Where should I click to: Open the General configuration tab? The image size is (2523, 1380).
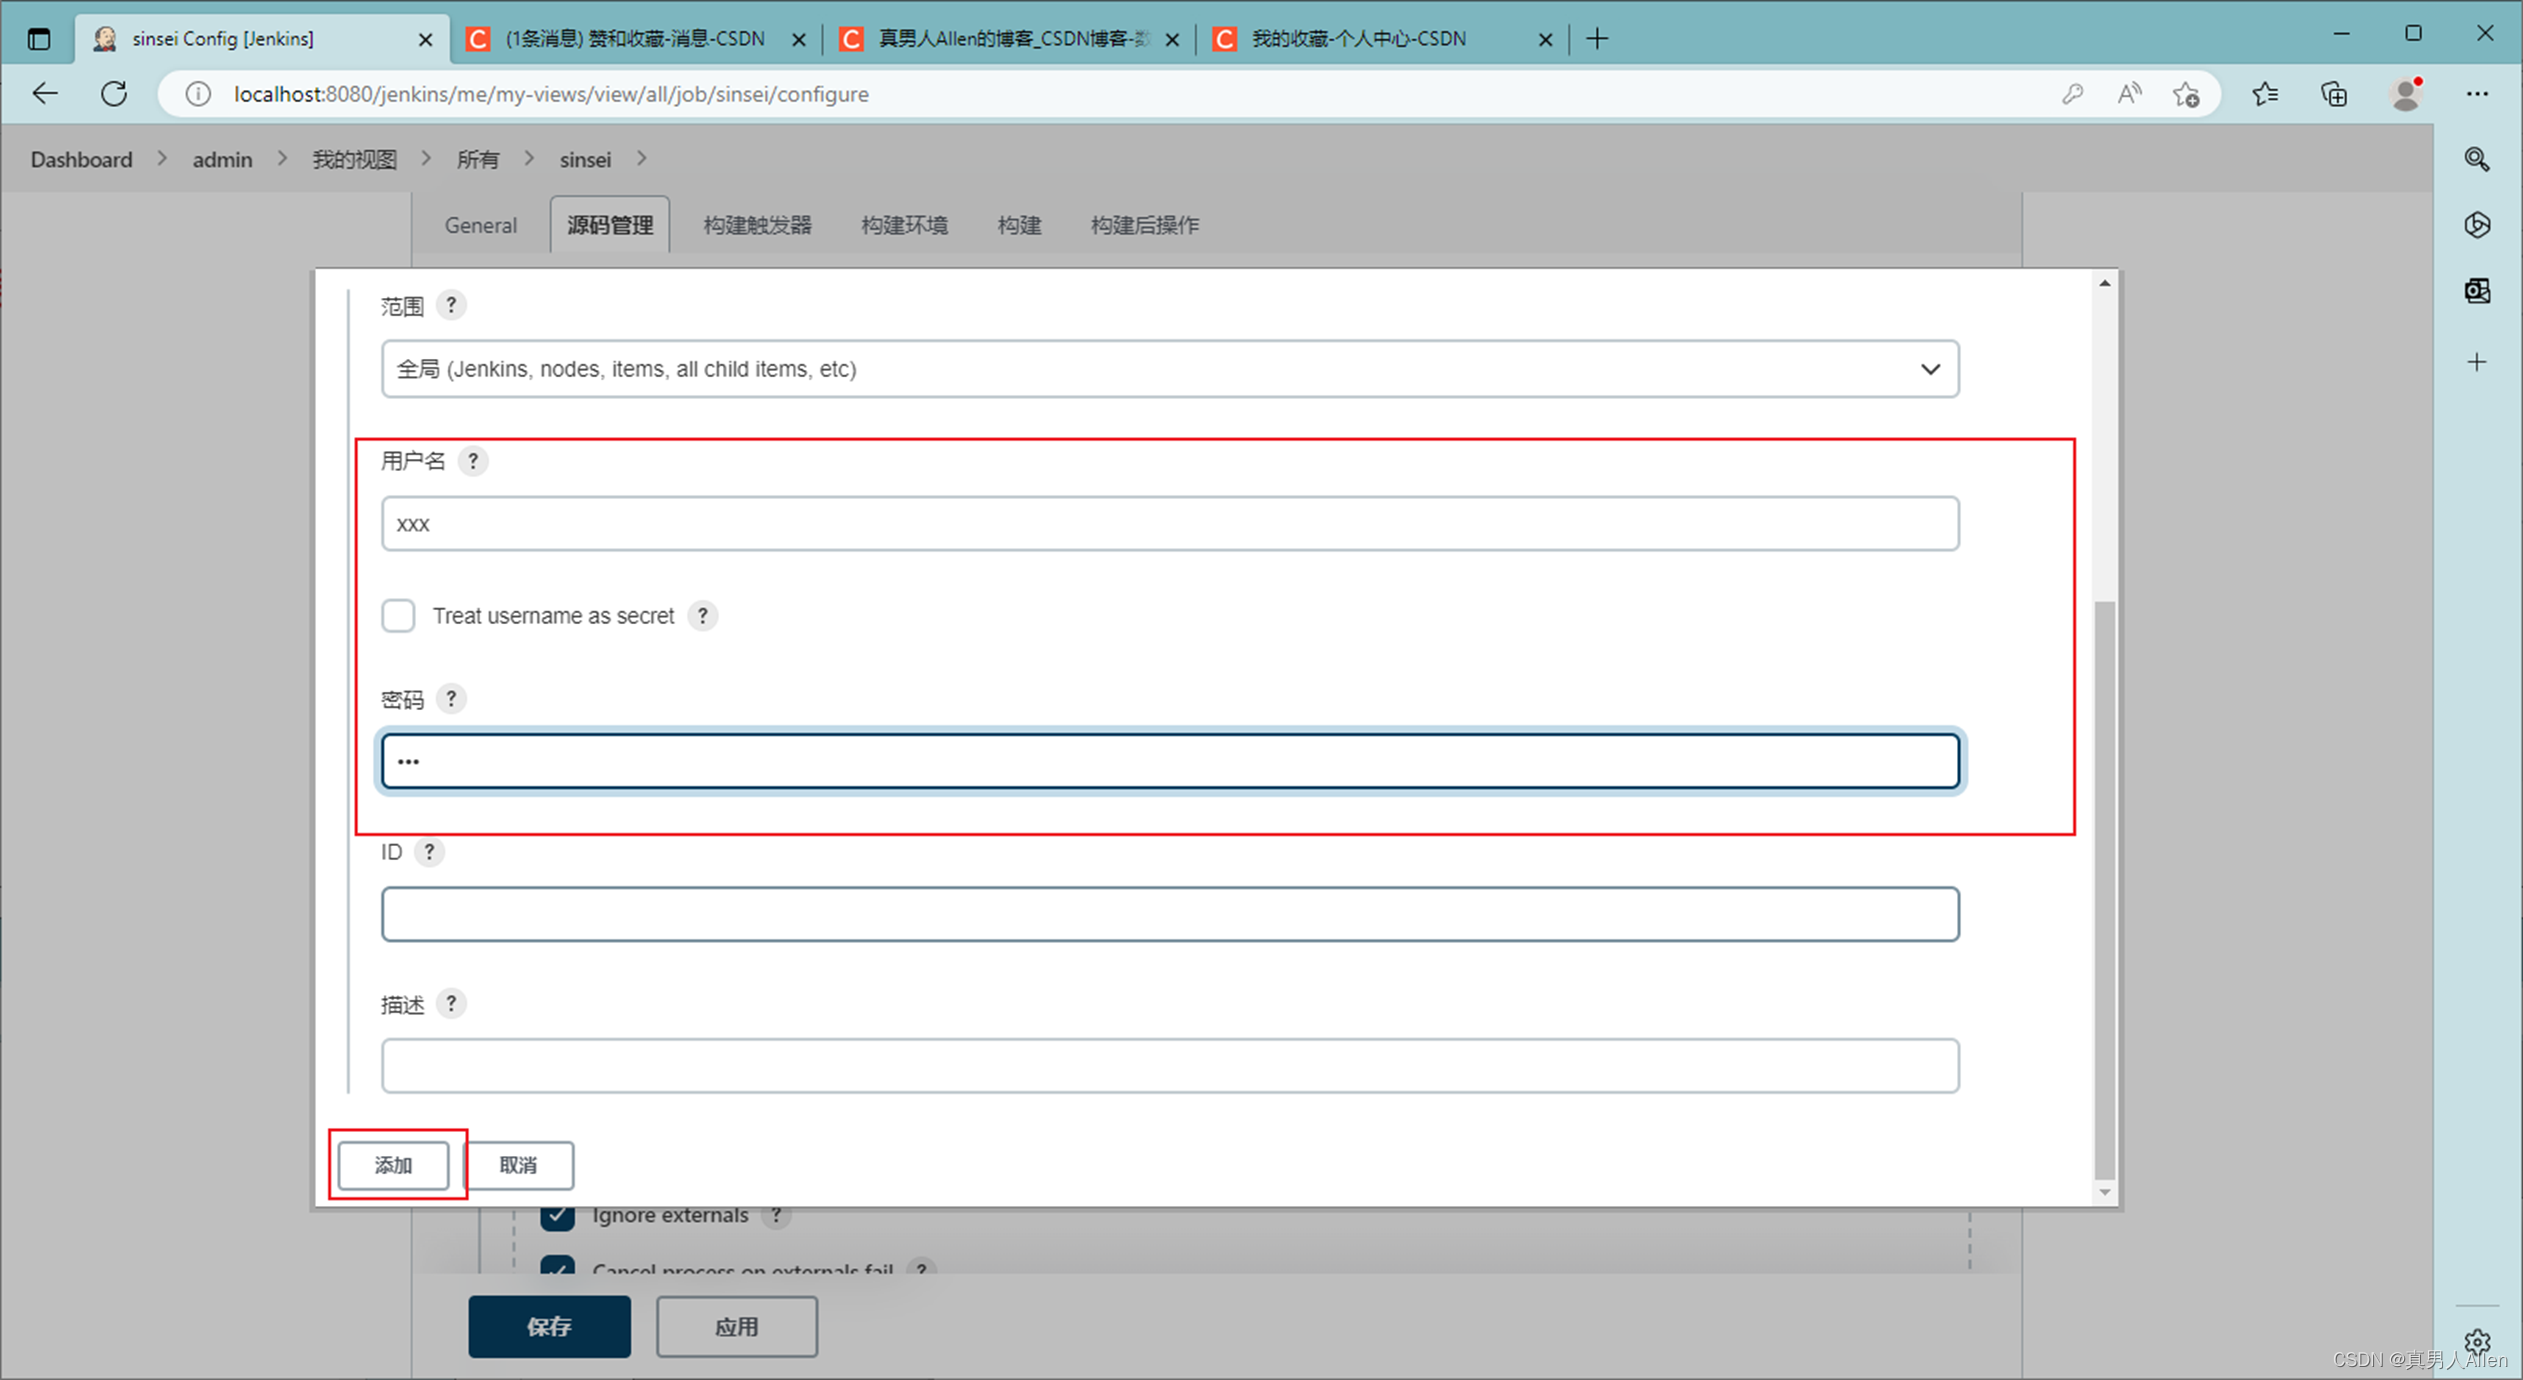pyautogui.click(x=481, y=224)
